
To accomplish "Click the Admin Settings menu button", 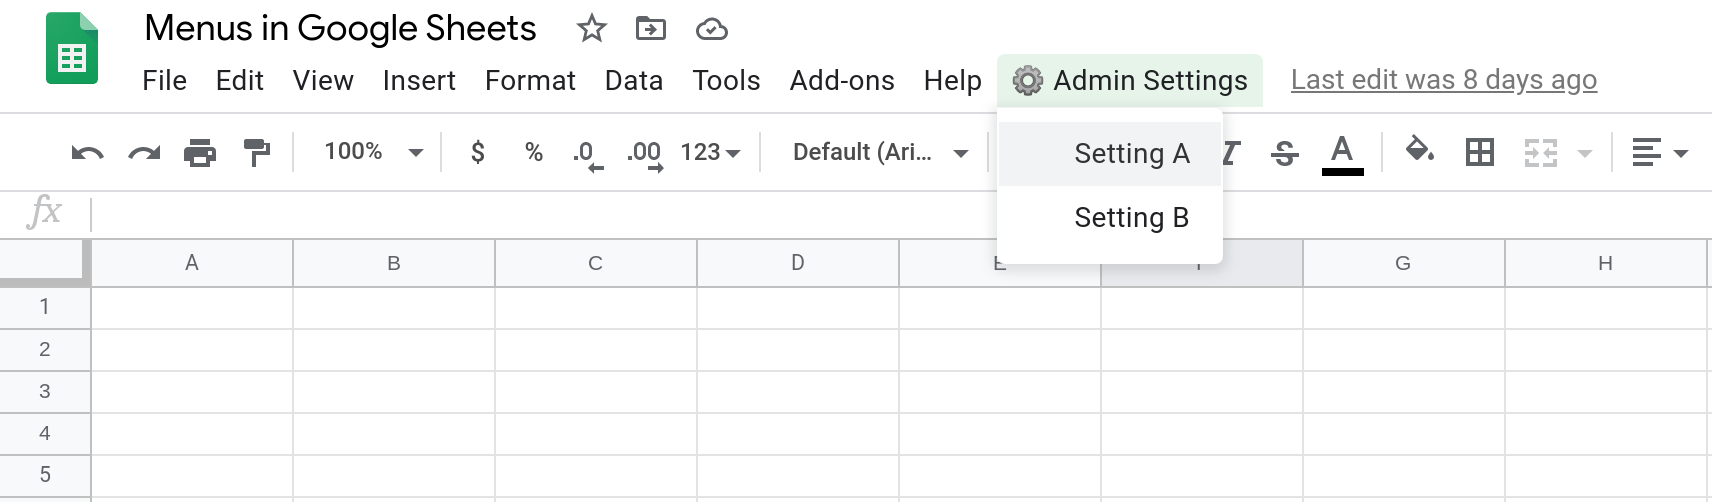I will click(1130, 80).
